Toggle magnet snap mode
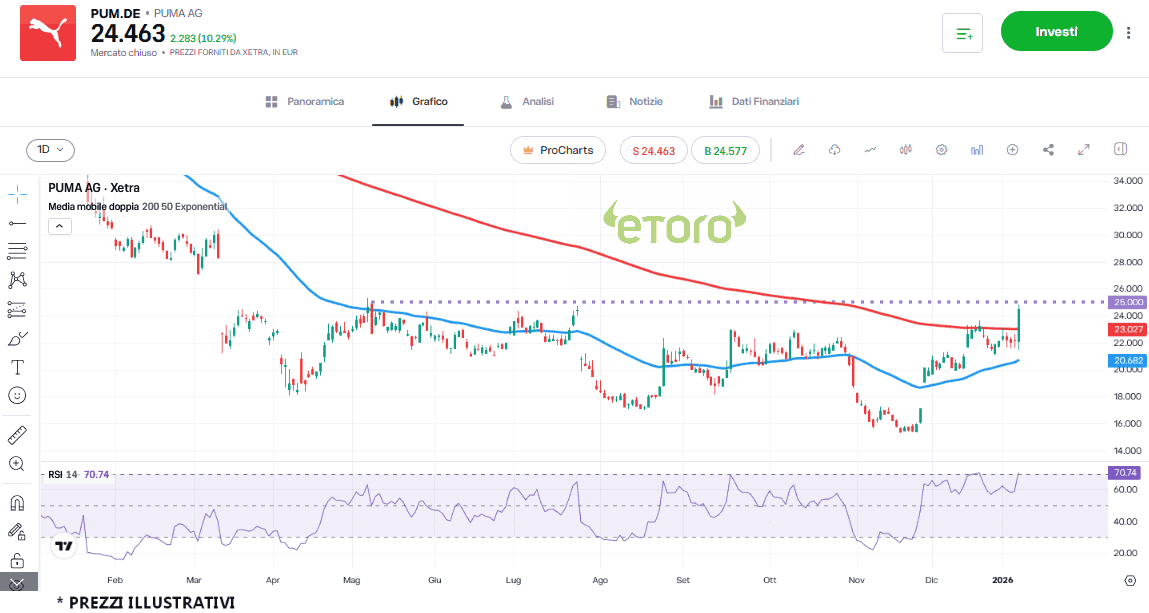Image resolution: width=1149 pixels, height=613 pixels. (17, 502)
